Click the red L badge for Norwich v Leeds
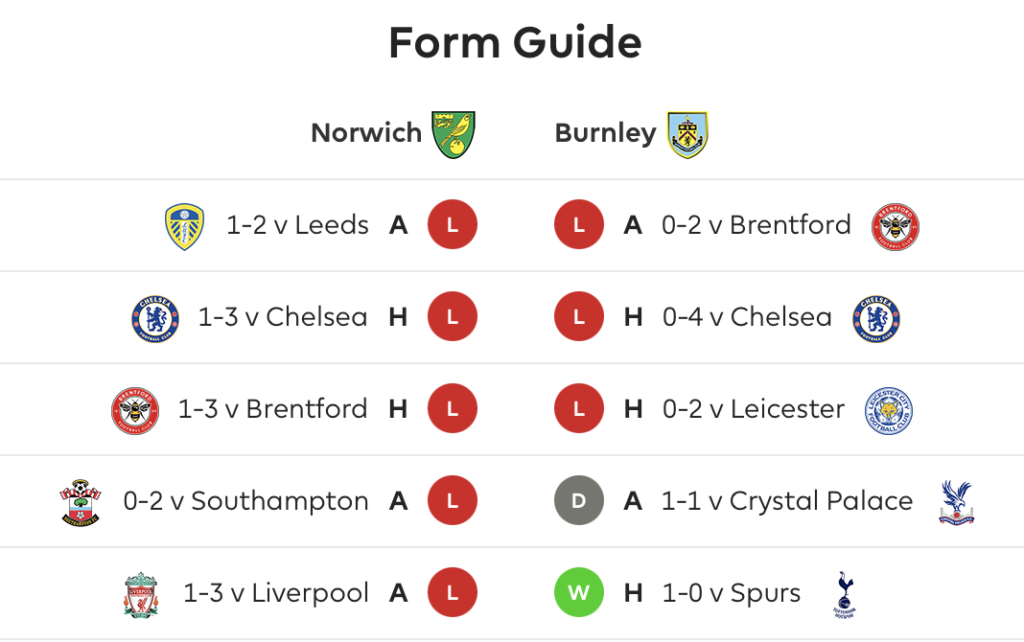 [452, 224]
